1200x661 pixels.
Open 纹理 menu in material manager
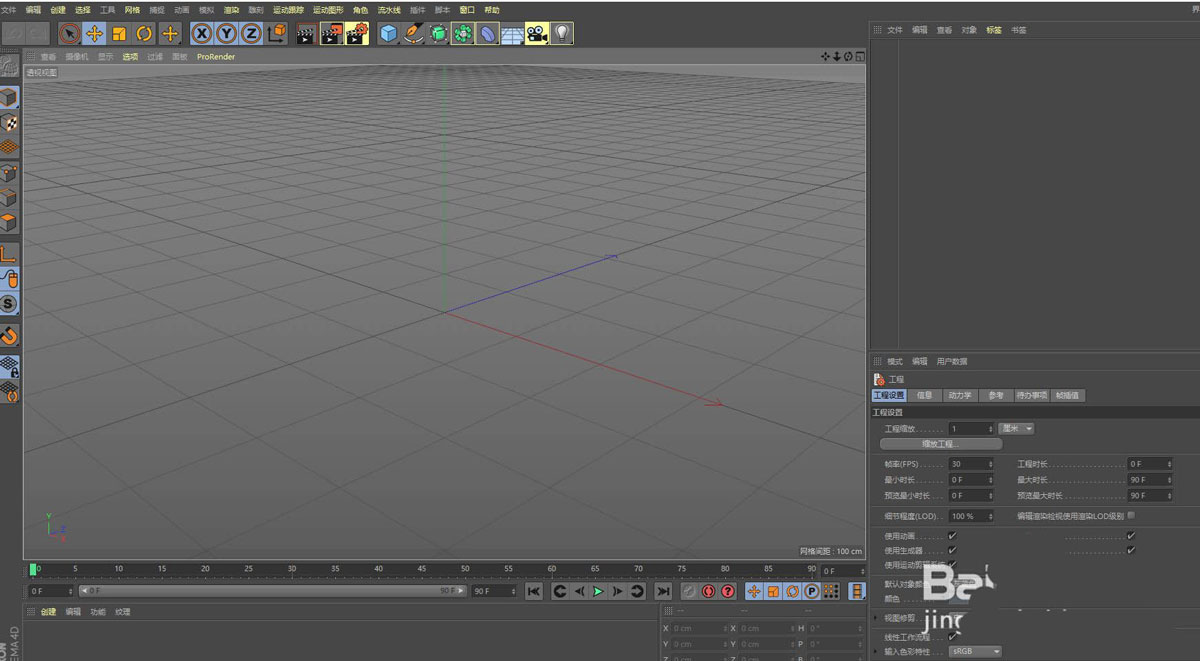(122, 612)
